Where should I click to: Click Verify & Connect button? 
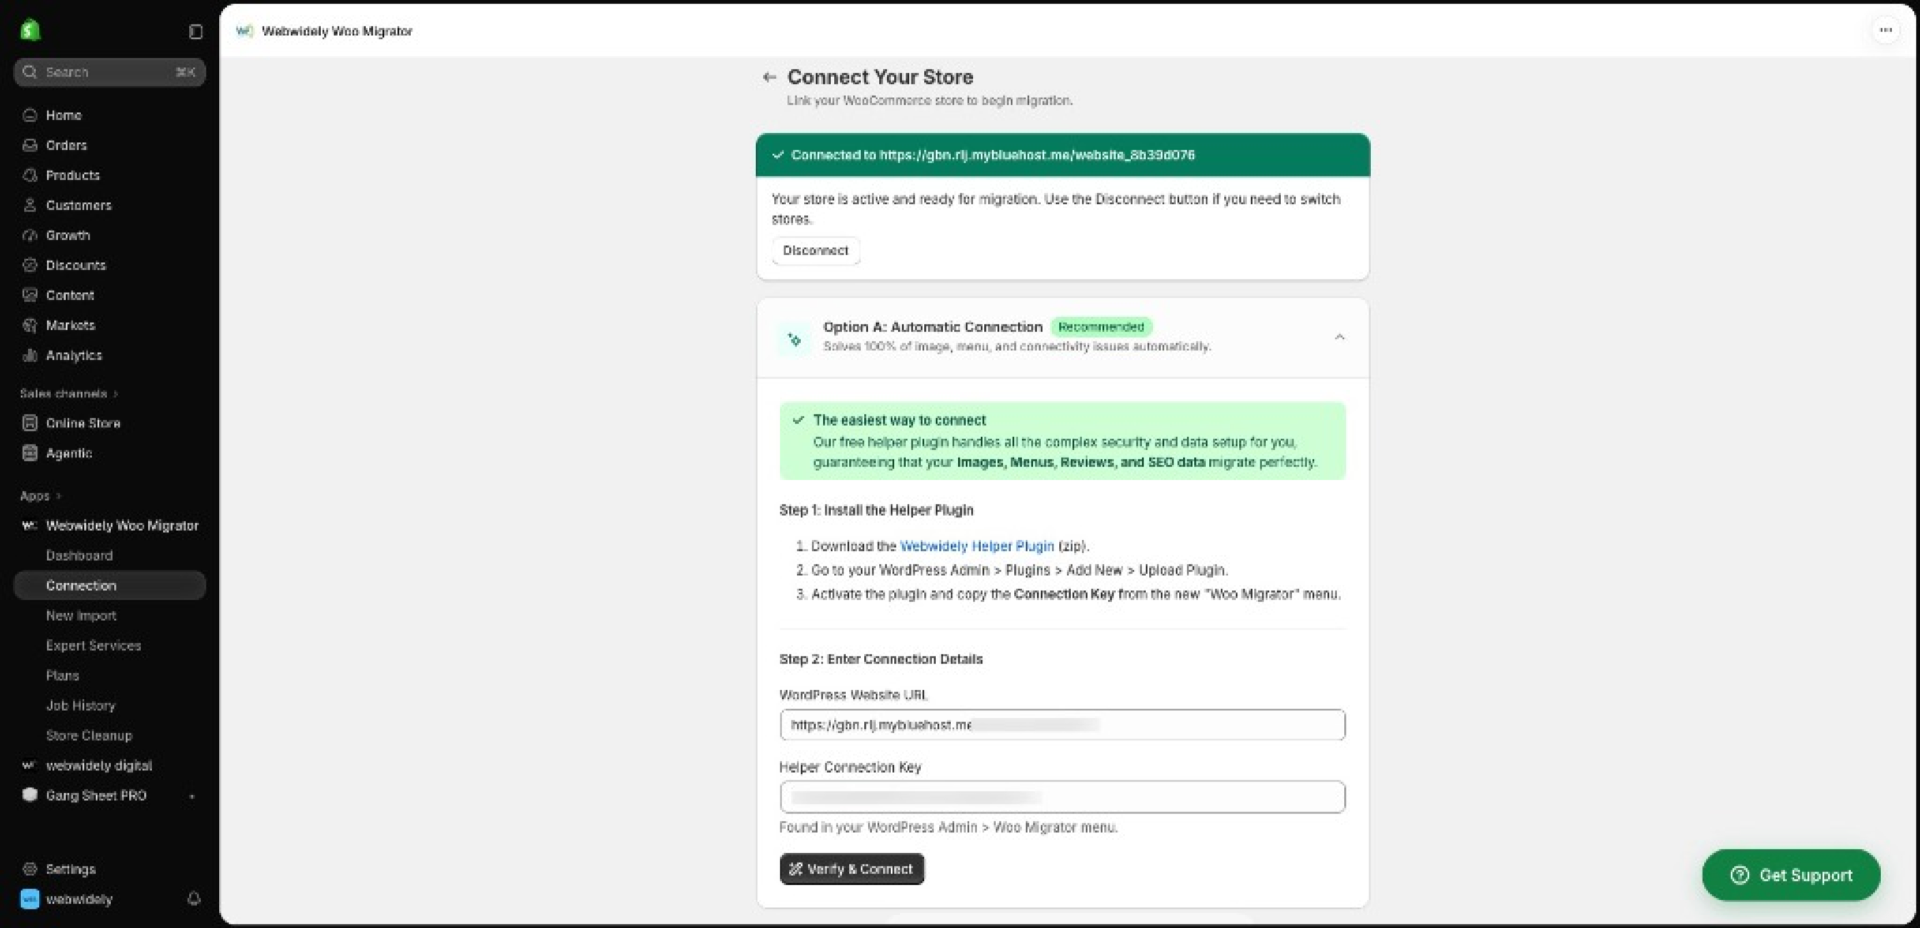point(852,869)
